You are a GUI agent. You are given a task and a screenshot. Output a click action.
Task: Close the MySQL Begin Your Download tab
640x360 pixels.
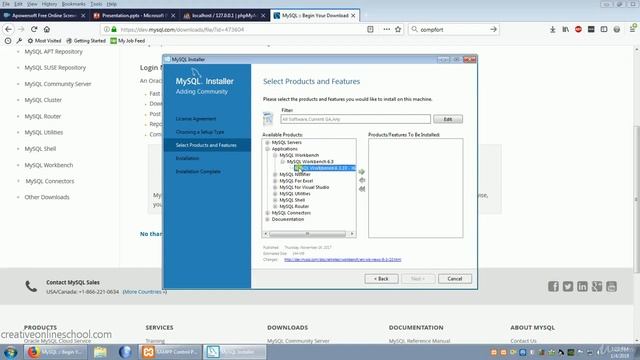353,16
